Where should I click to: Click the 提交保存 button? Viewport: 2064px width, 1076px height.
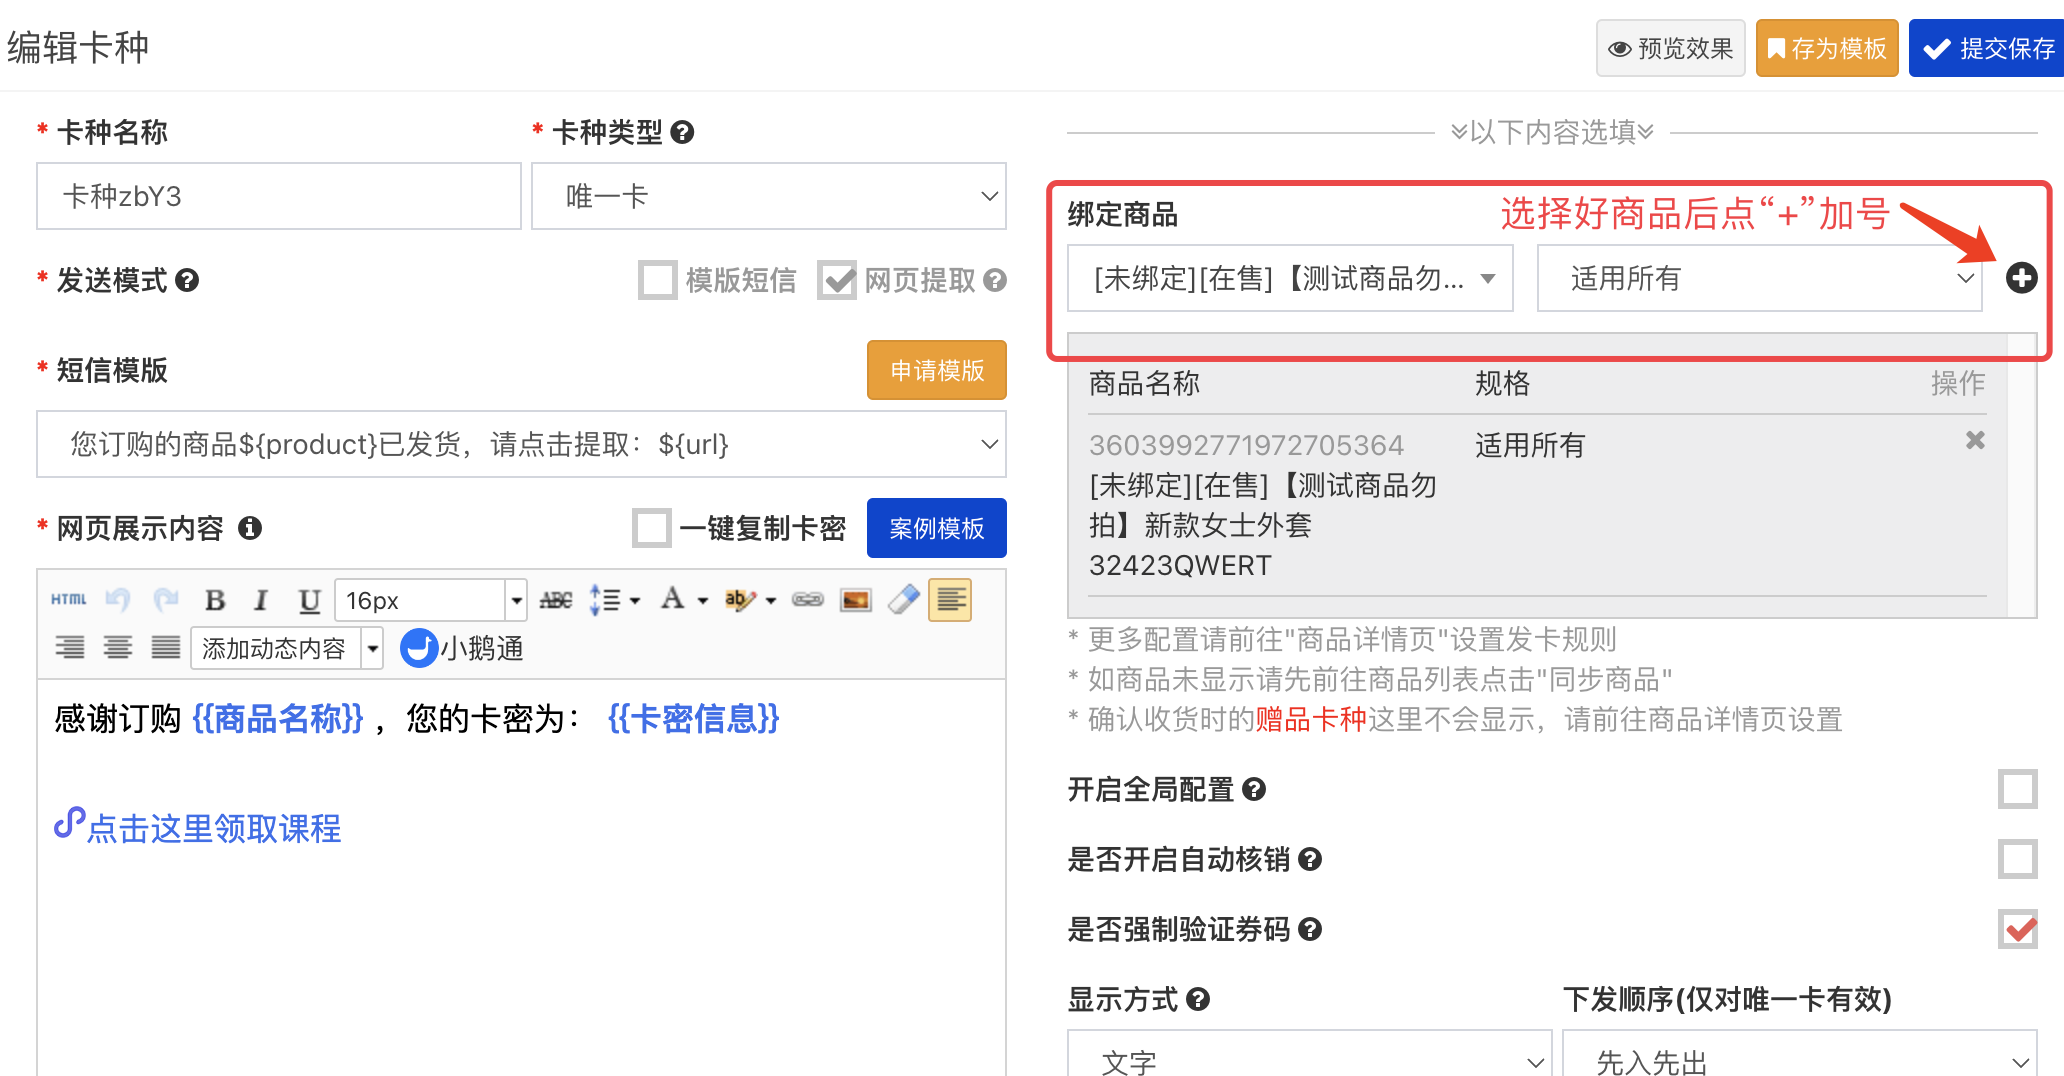pos(1987,48)
